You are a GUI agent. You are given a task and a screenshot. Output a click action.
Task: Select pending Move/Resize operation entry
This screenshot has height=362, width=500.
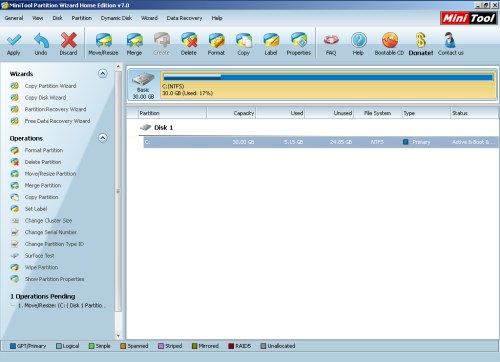tap(62, 305)
